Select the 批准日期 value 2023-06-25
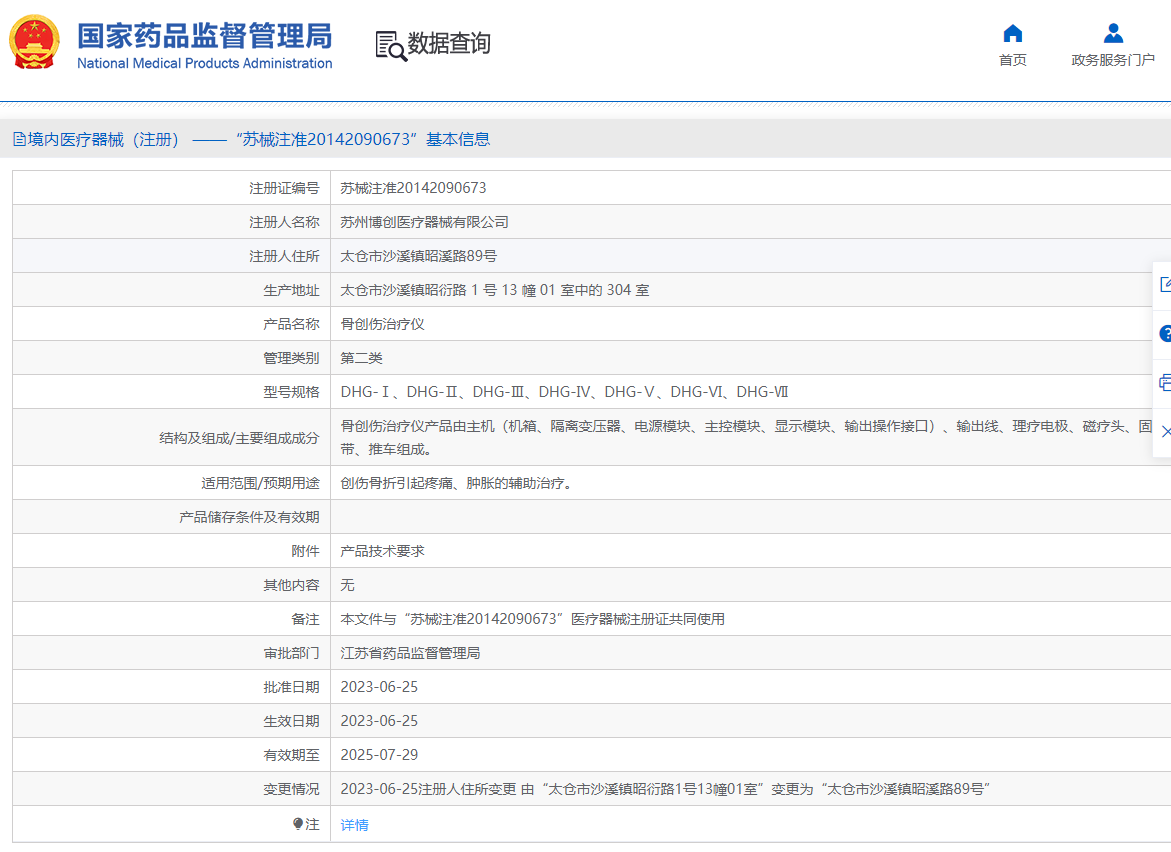Screen dimensions: 1171x852 click(x=379, y=687)
